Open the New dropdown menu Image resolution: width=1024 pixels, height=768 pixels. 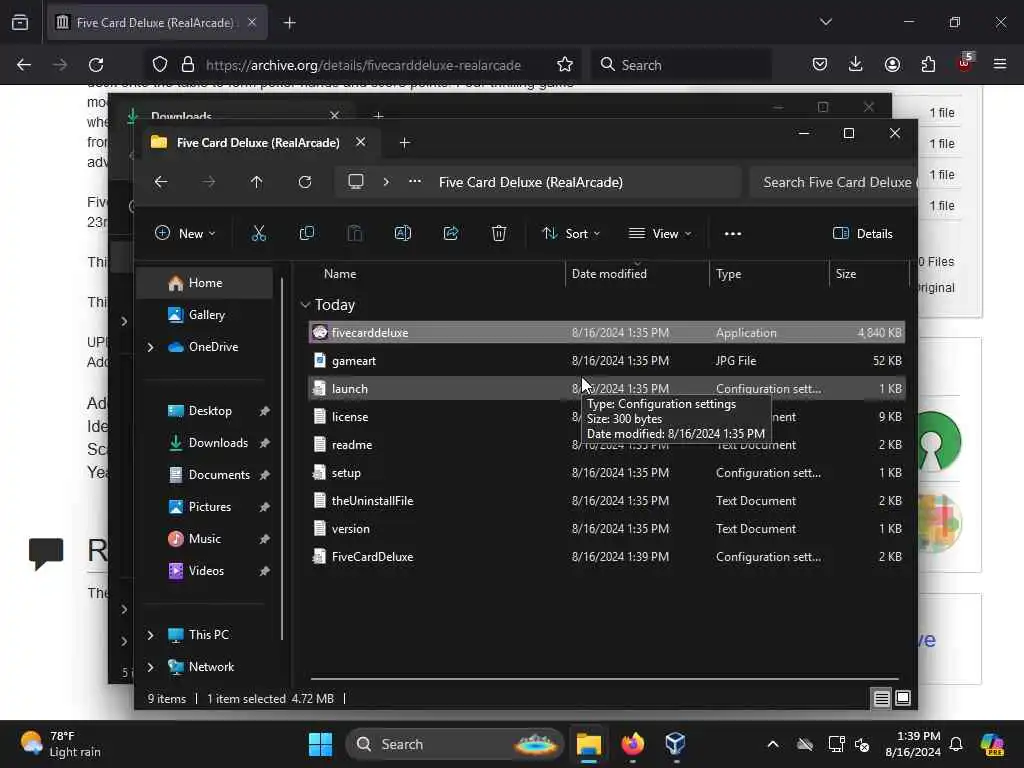(x=185, y=234)
